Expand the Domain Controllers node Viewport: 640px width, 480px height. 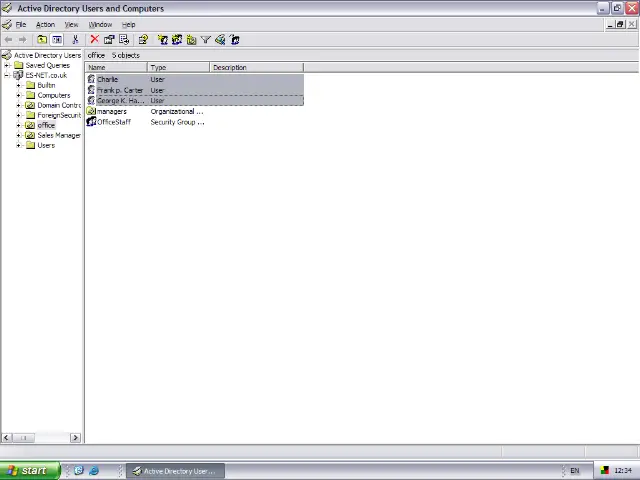(18, 105)
